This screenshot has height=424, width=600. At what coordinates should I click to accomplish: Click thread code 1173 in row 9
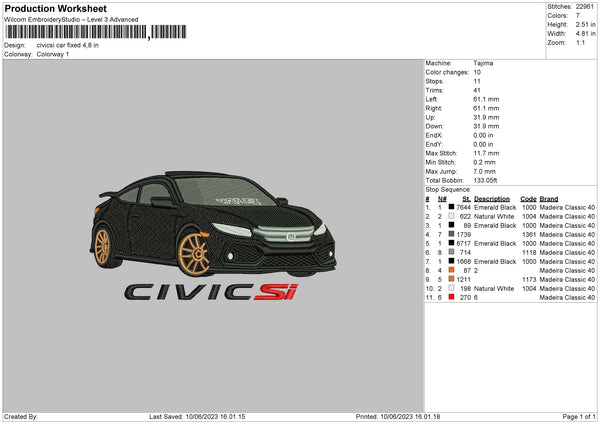click(529, 279)
